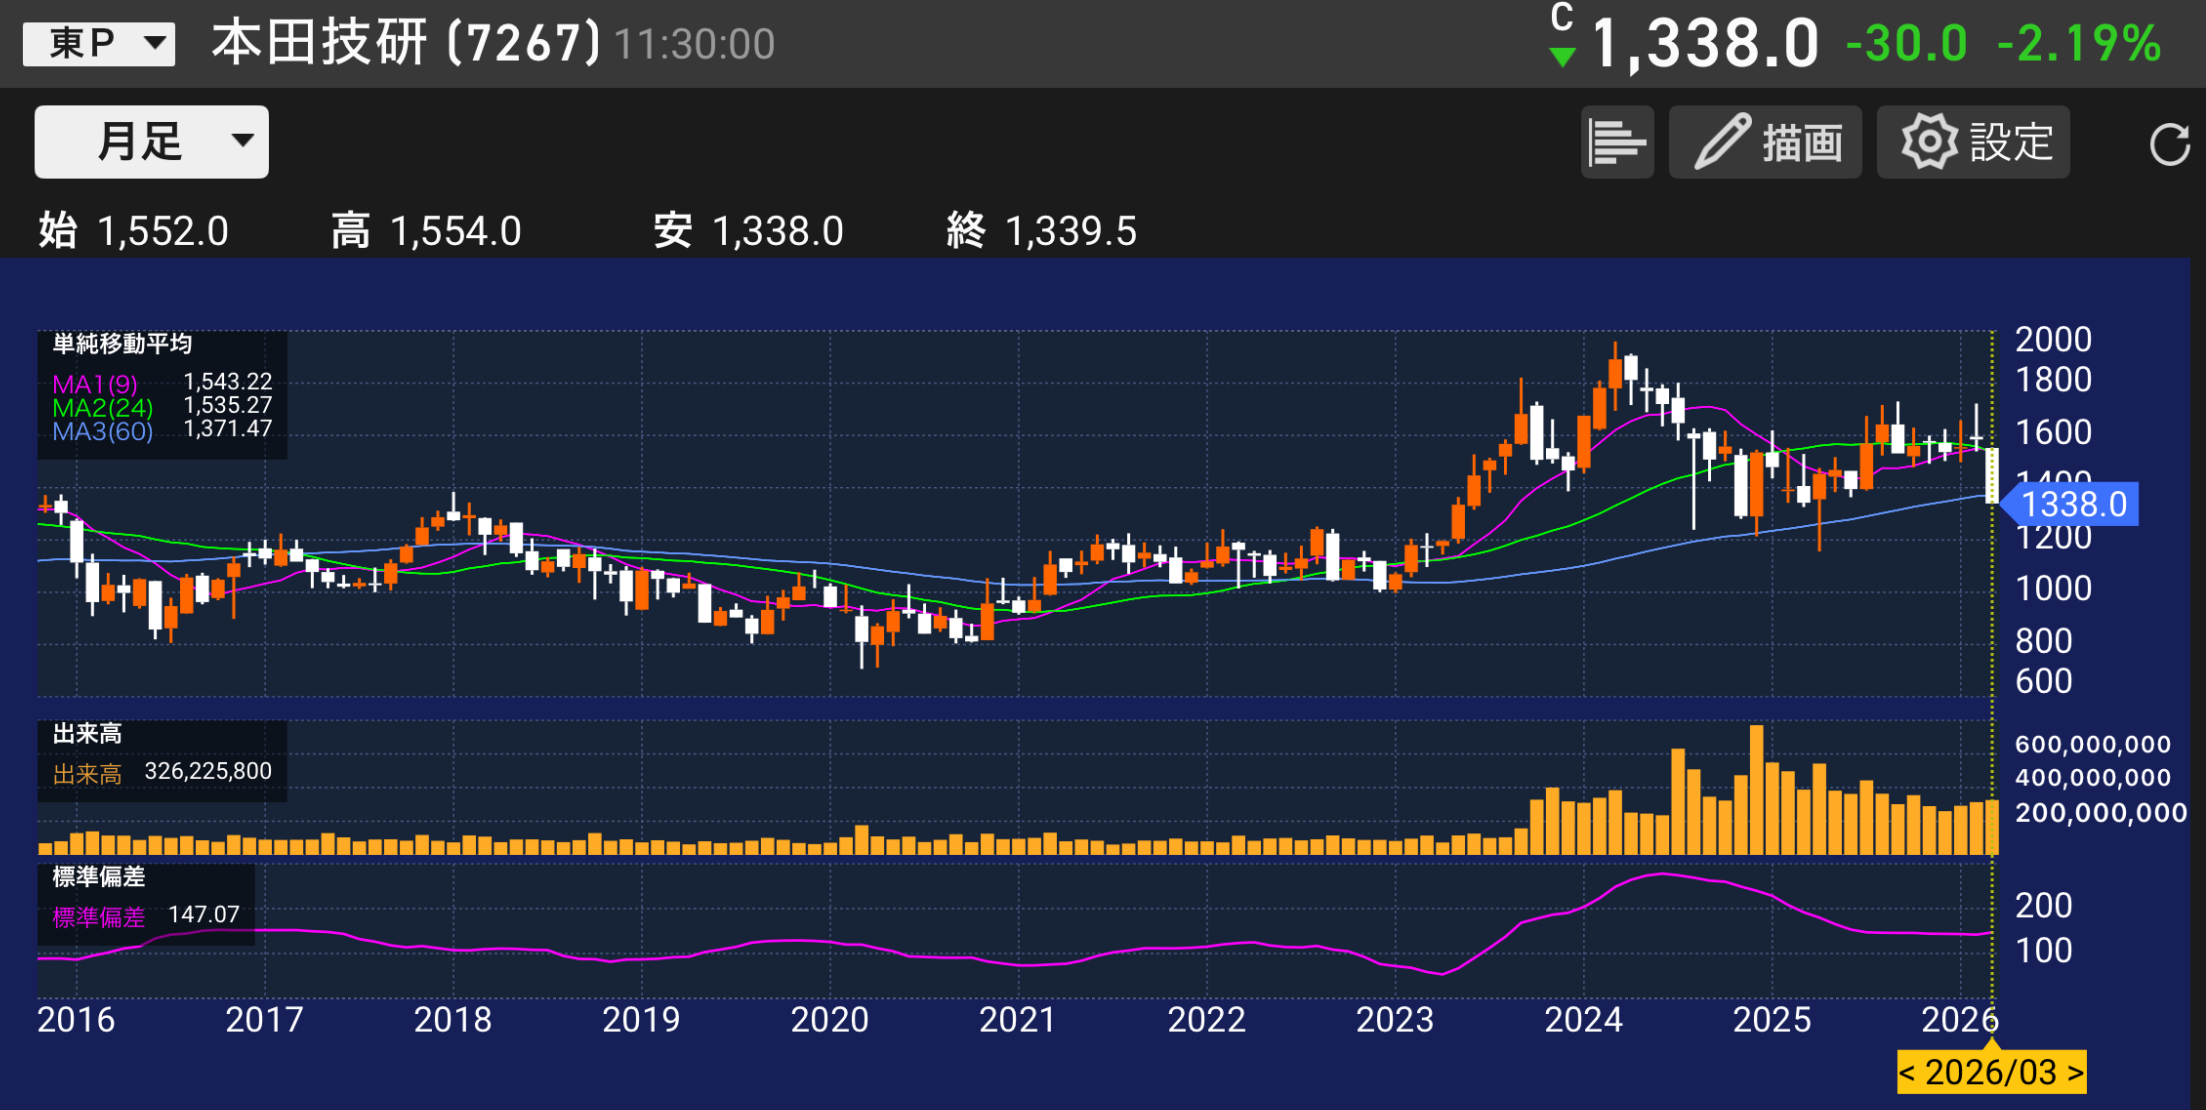The width and height of the screenshot is (2206, 1110).
Task: Click the price-by-volume bars icon
Action: (x=1616, y=142)
